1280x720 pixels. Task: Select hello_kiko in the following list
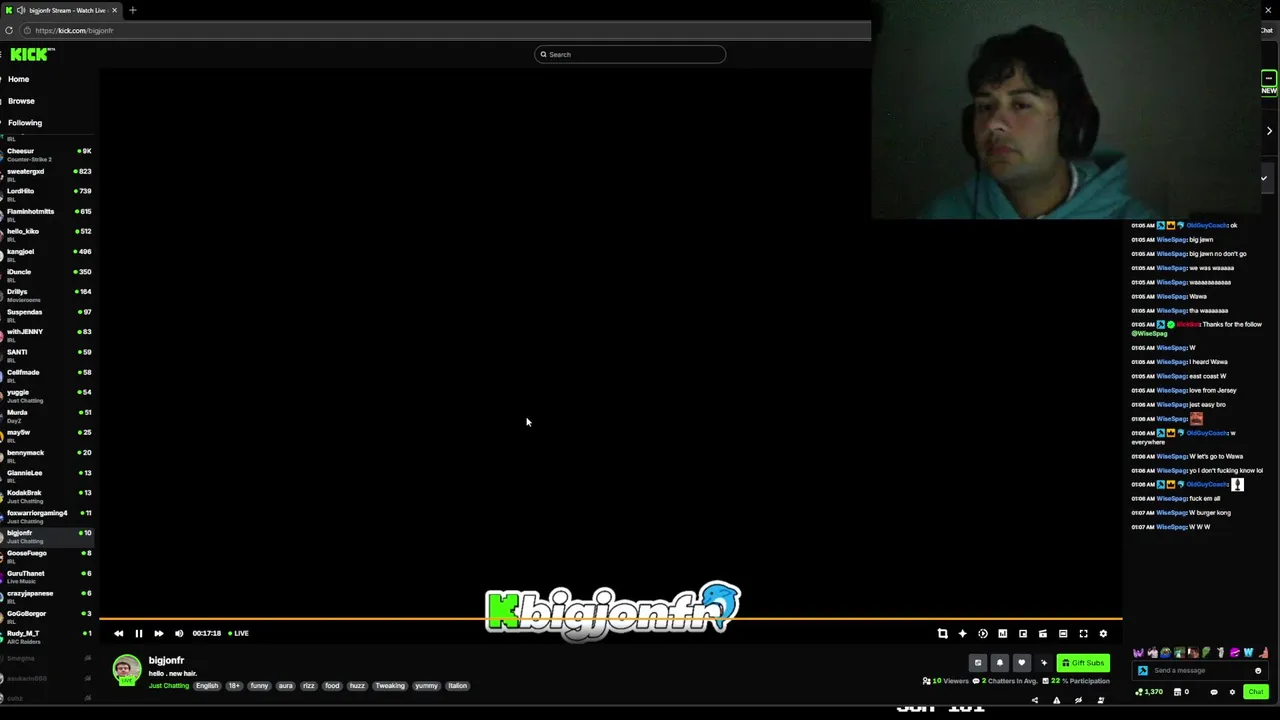click(x=47, y=235)
